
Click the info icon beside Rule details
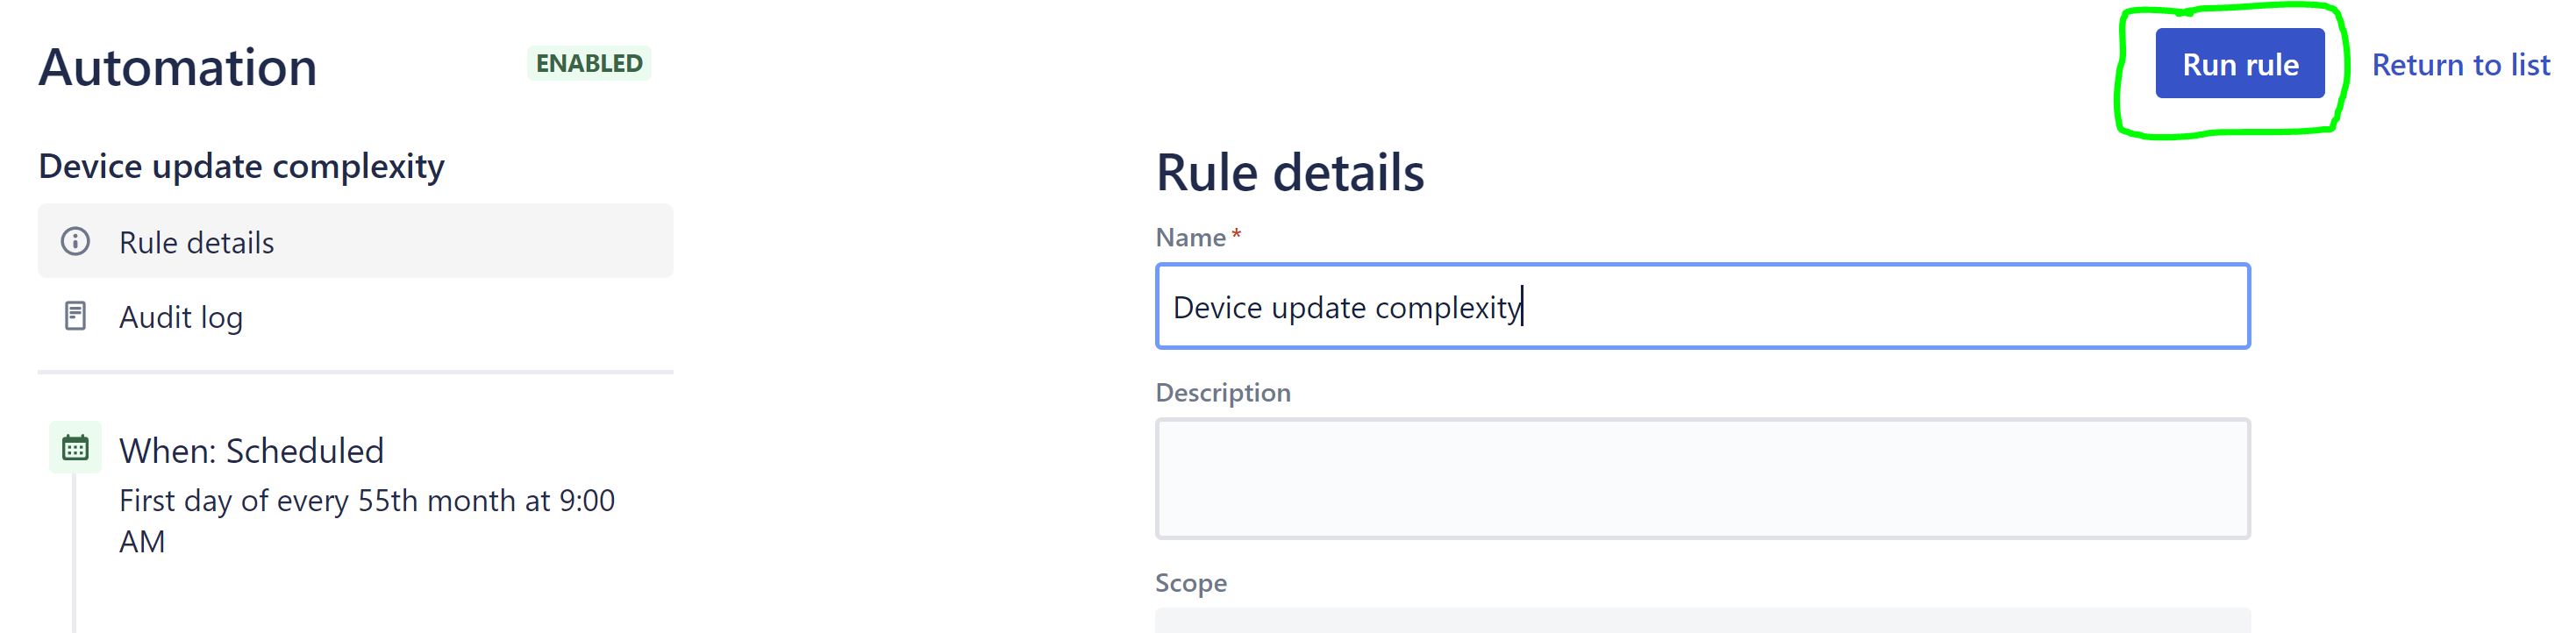[76, 241]
